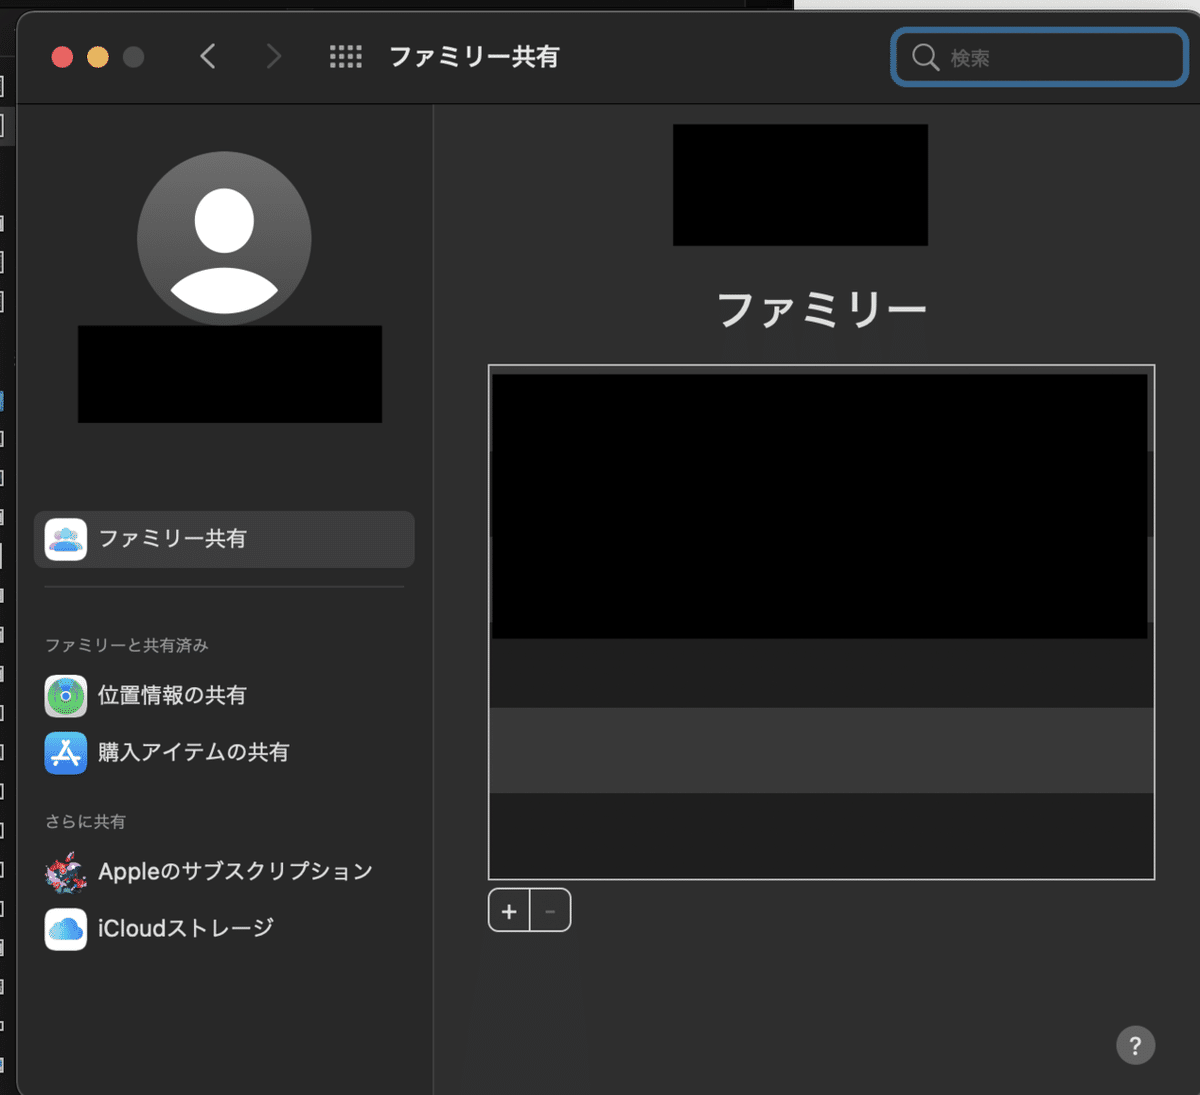
Task: Click the user profile avatar image
Action: coord(223,238)
